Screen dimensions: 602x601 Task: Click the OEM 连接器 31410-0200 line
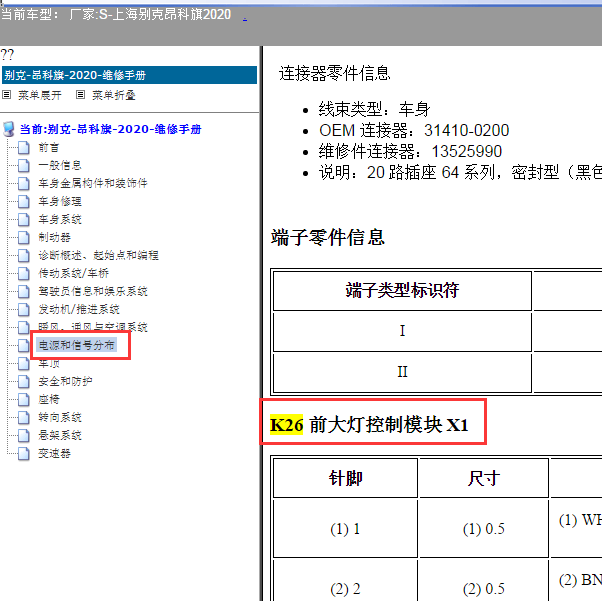click(414, 131)
